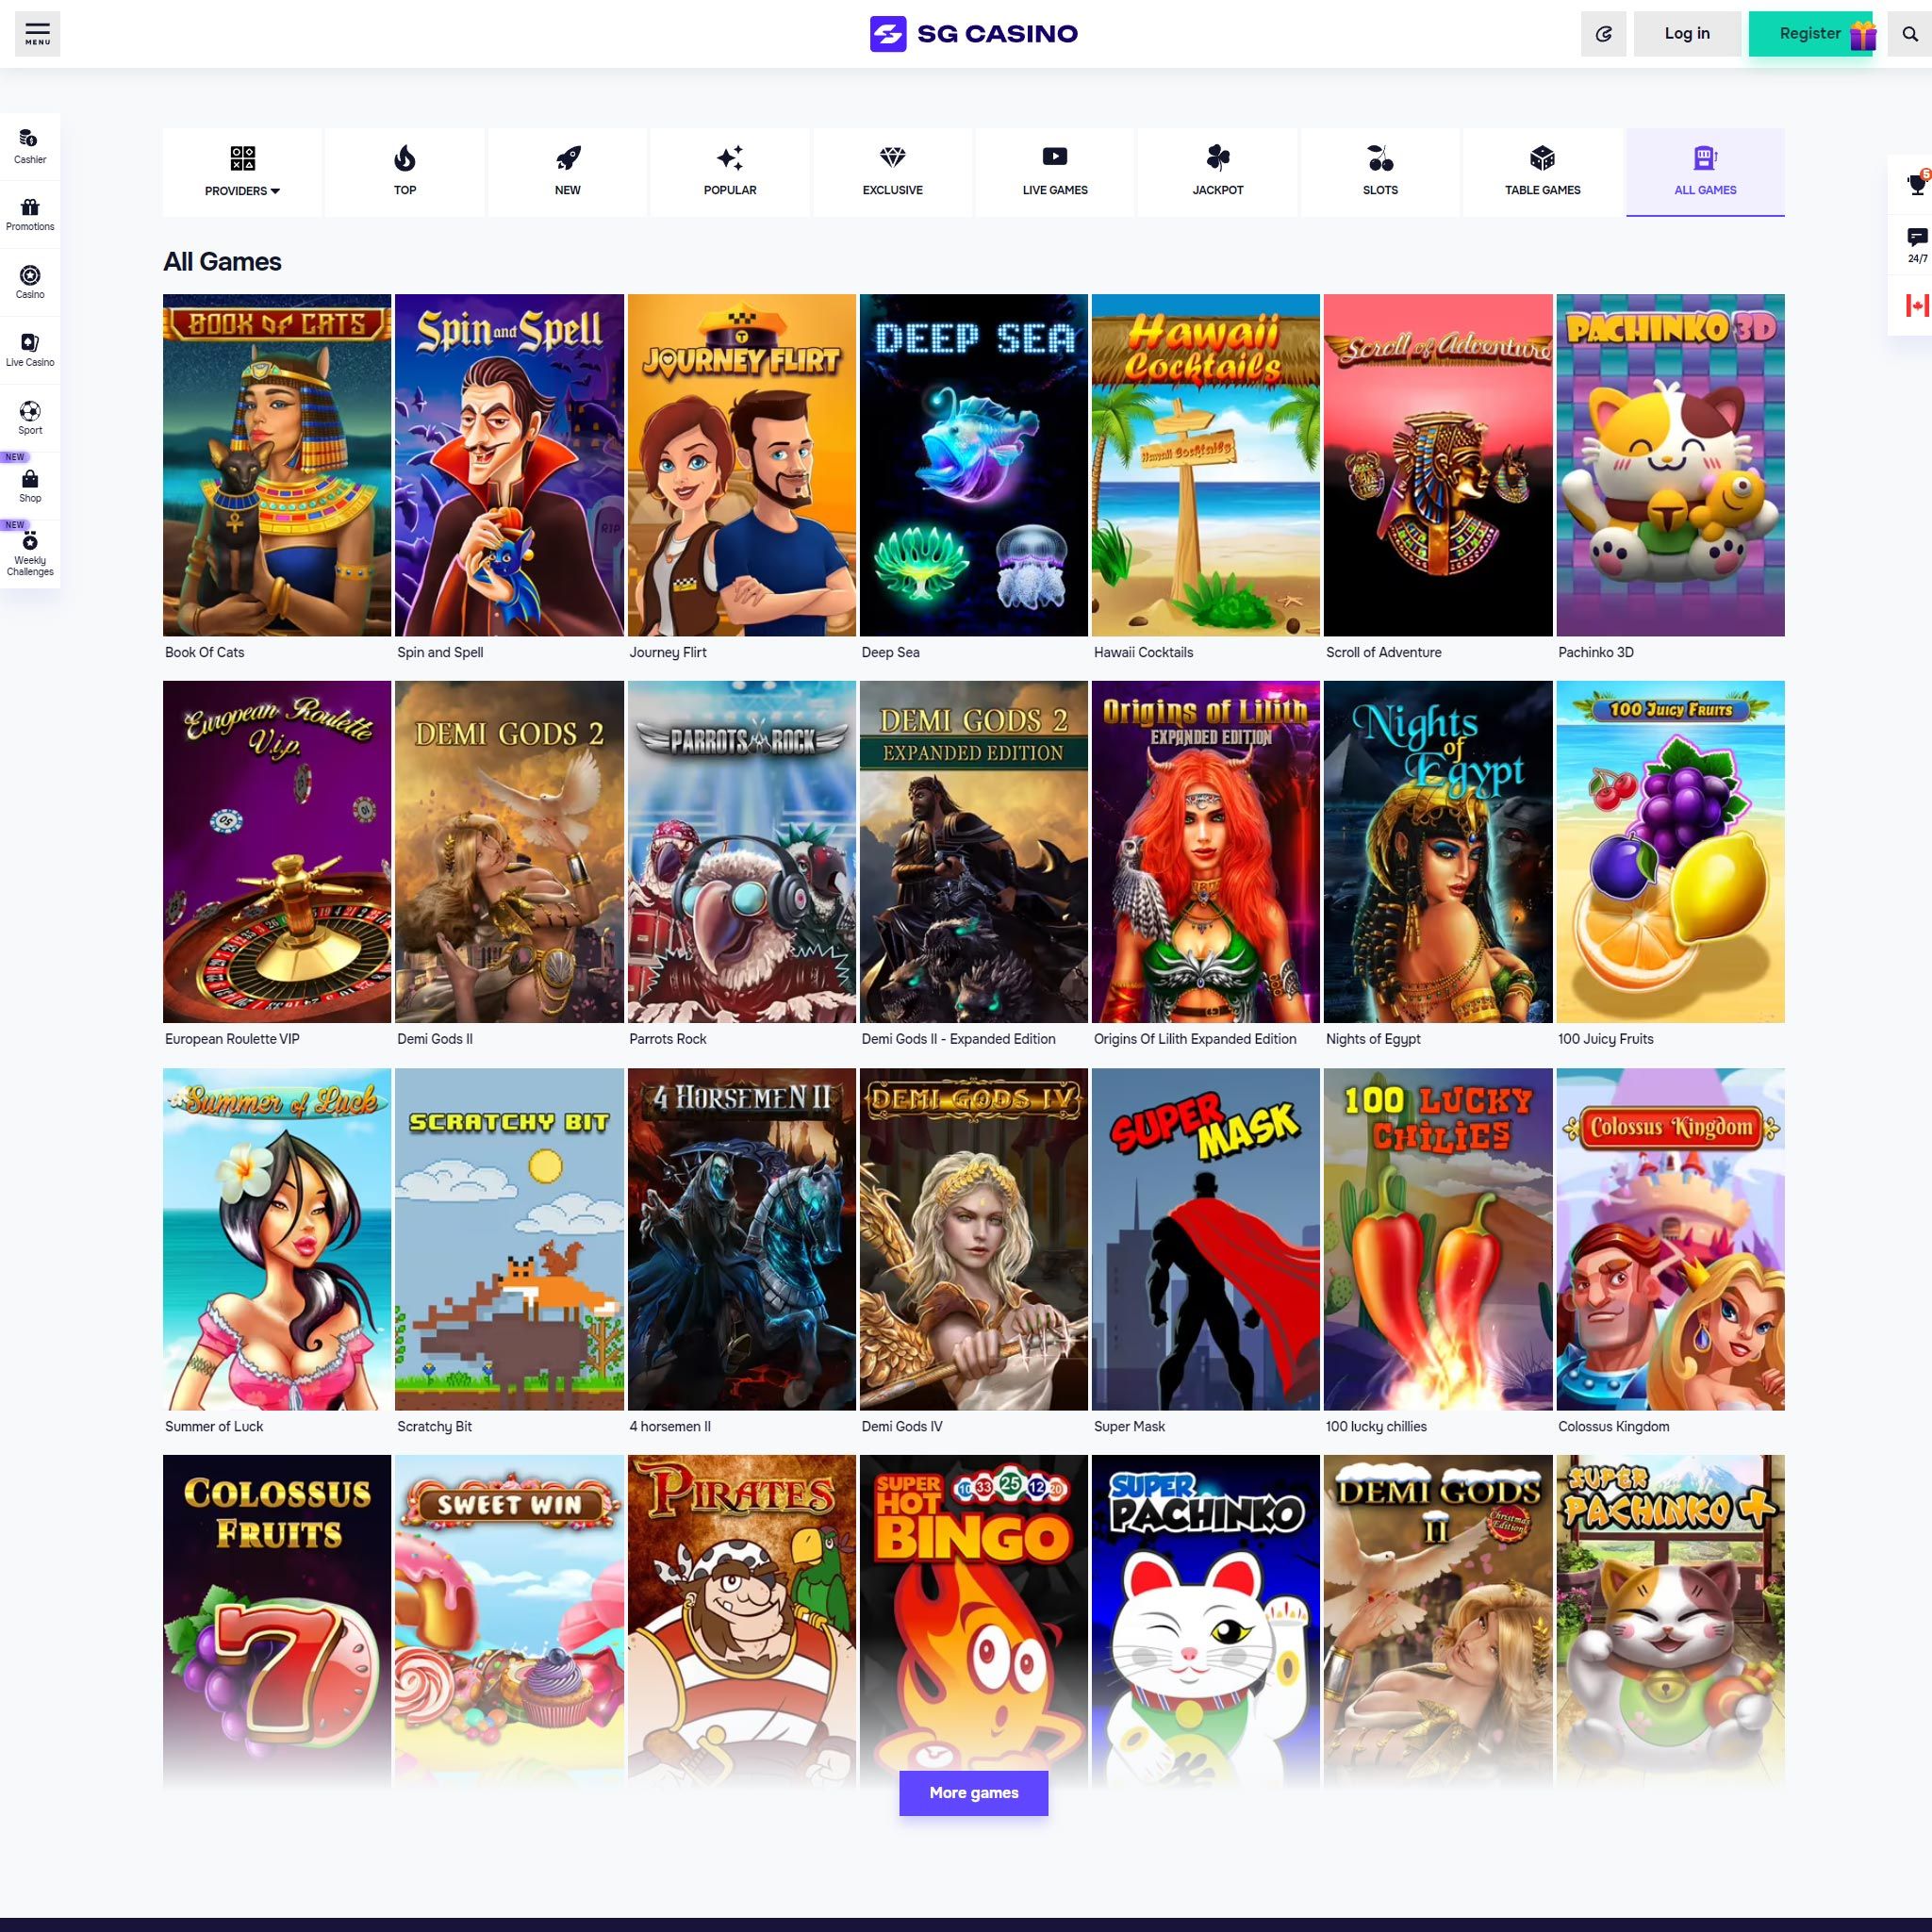Click the trophy icon on right edge

[x=1915, y=185]
